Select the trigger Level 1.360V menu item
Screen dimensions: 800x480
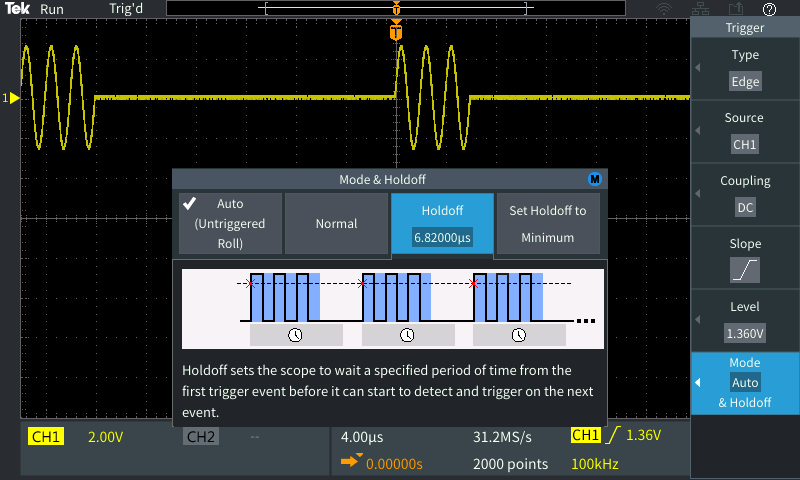(745, 320)
